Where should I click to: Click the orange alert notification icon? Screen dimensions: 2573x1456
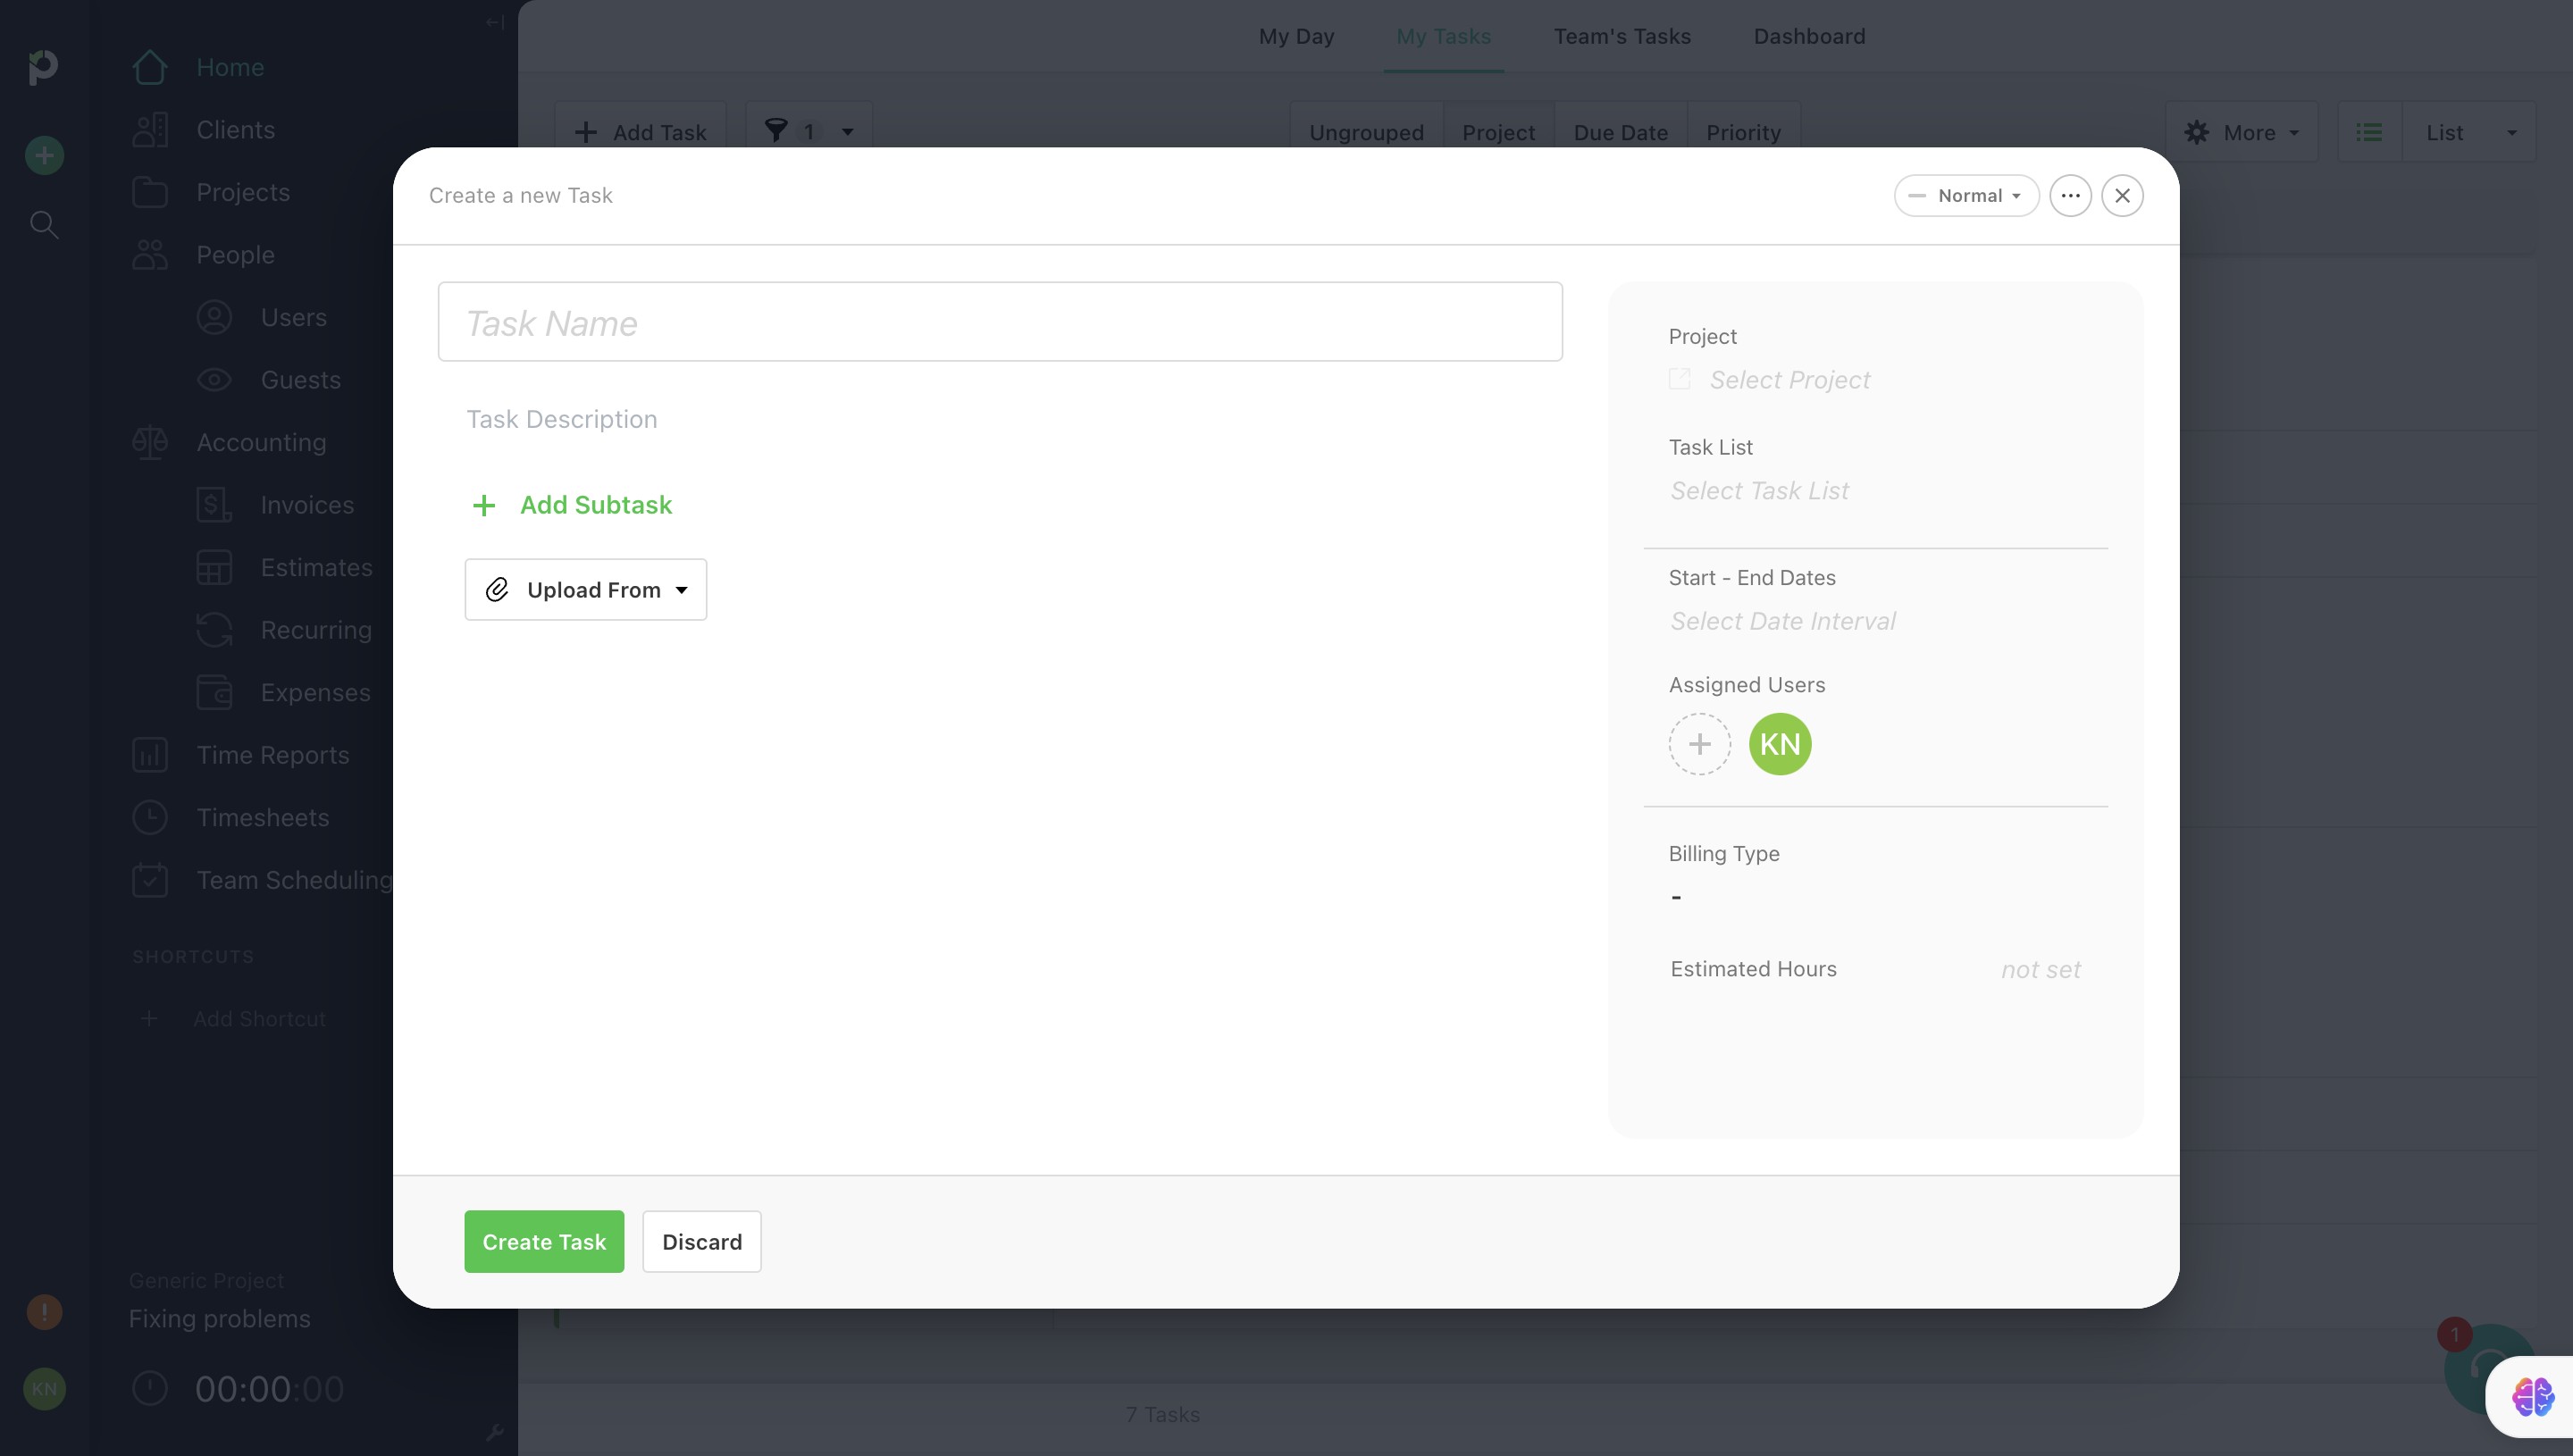44,1311
